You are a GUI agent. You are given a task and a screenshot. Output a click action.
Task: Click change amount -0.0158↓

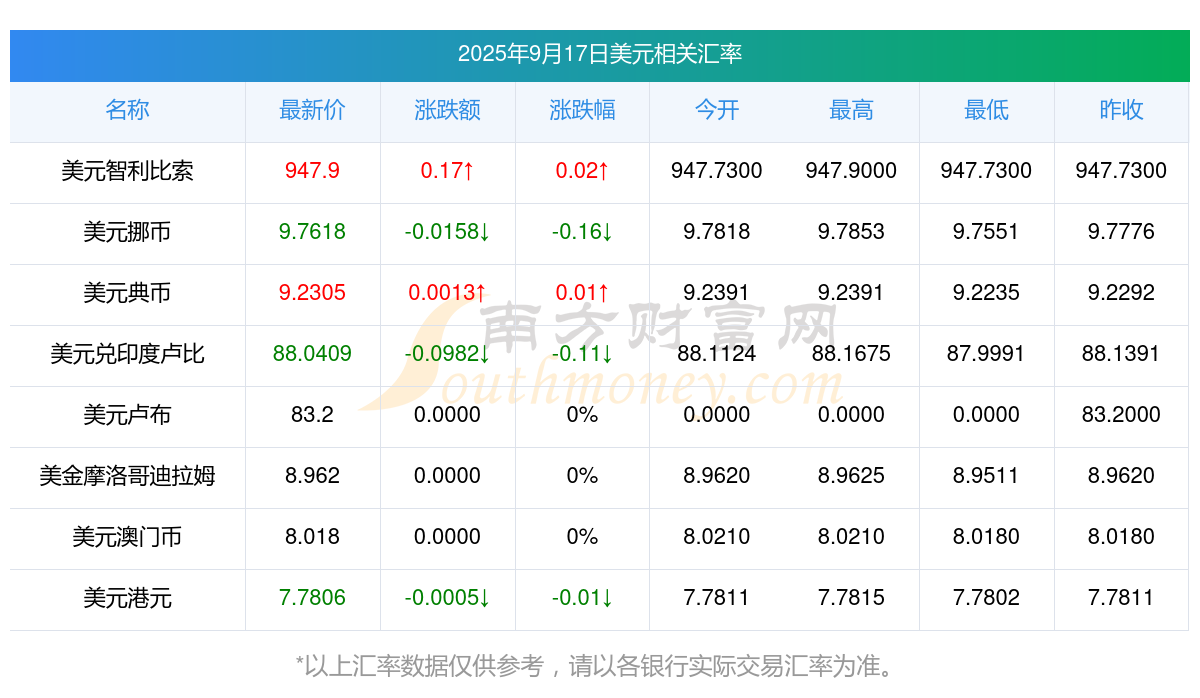[x=447, y=232]
